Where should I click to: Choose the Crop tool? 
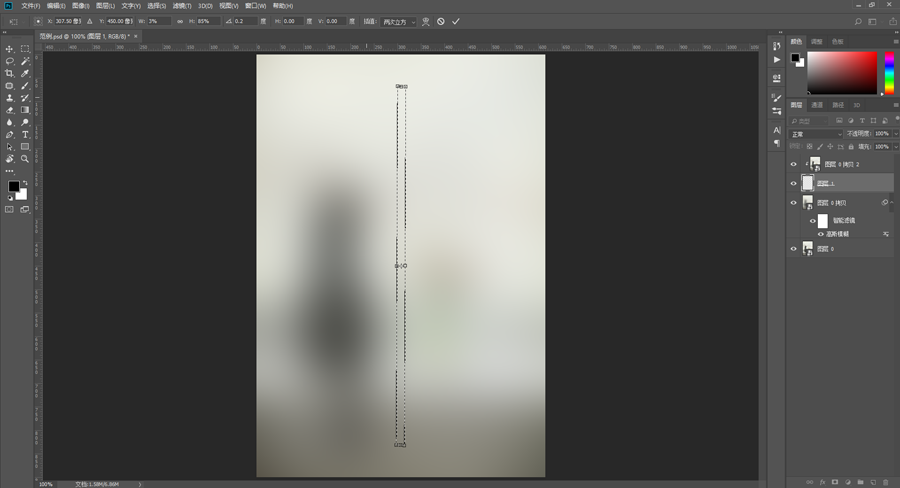click(x=10, y=74)
